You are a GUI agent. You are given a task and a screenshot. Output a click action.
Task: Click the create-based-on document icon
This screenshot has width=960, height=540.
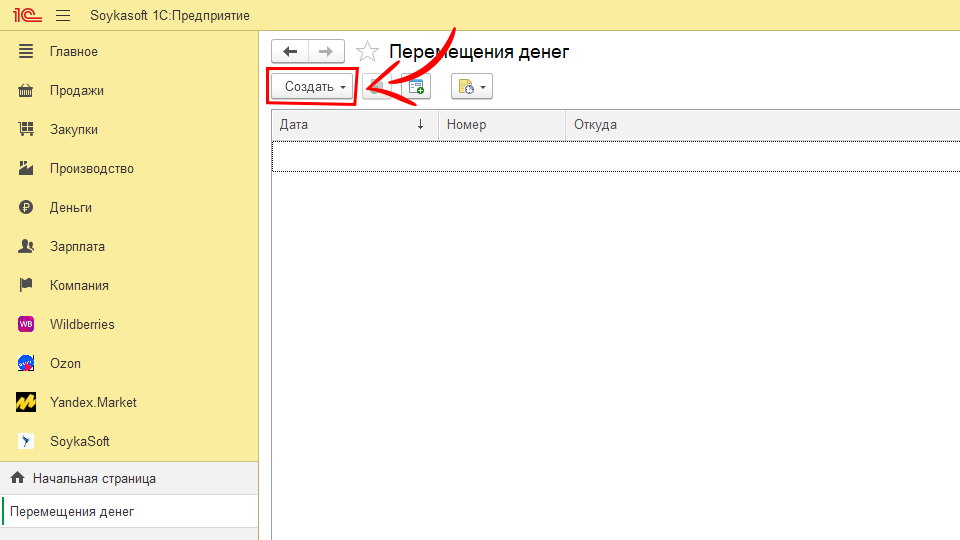[416, 87]
